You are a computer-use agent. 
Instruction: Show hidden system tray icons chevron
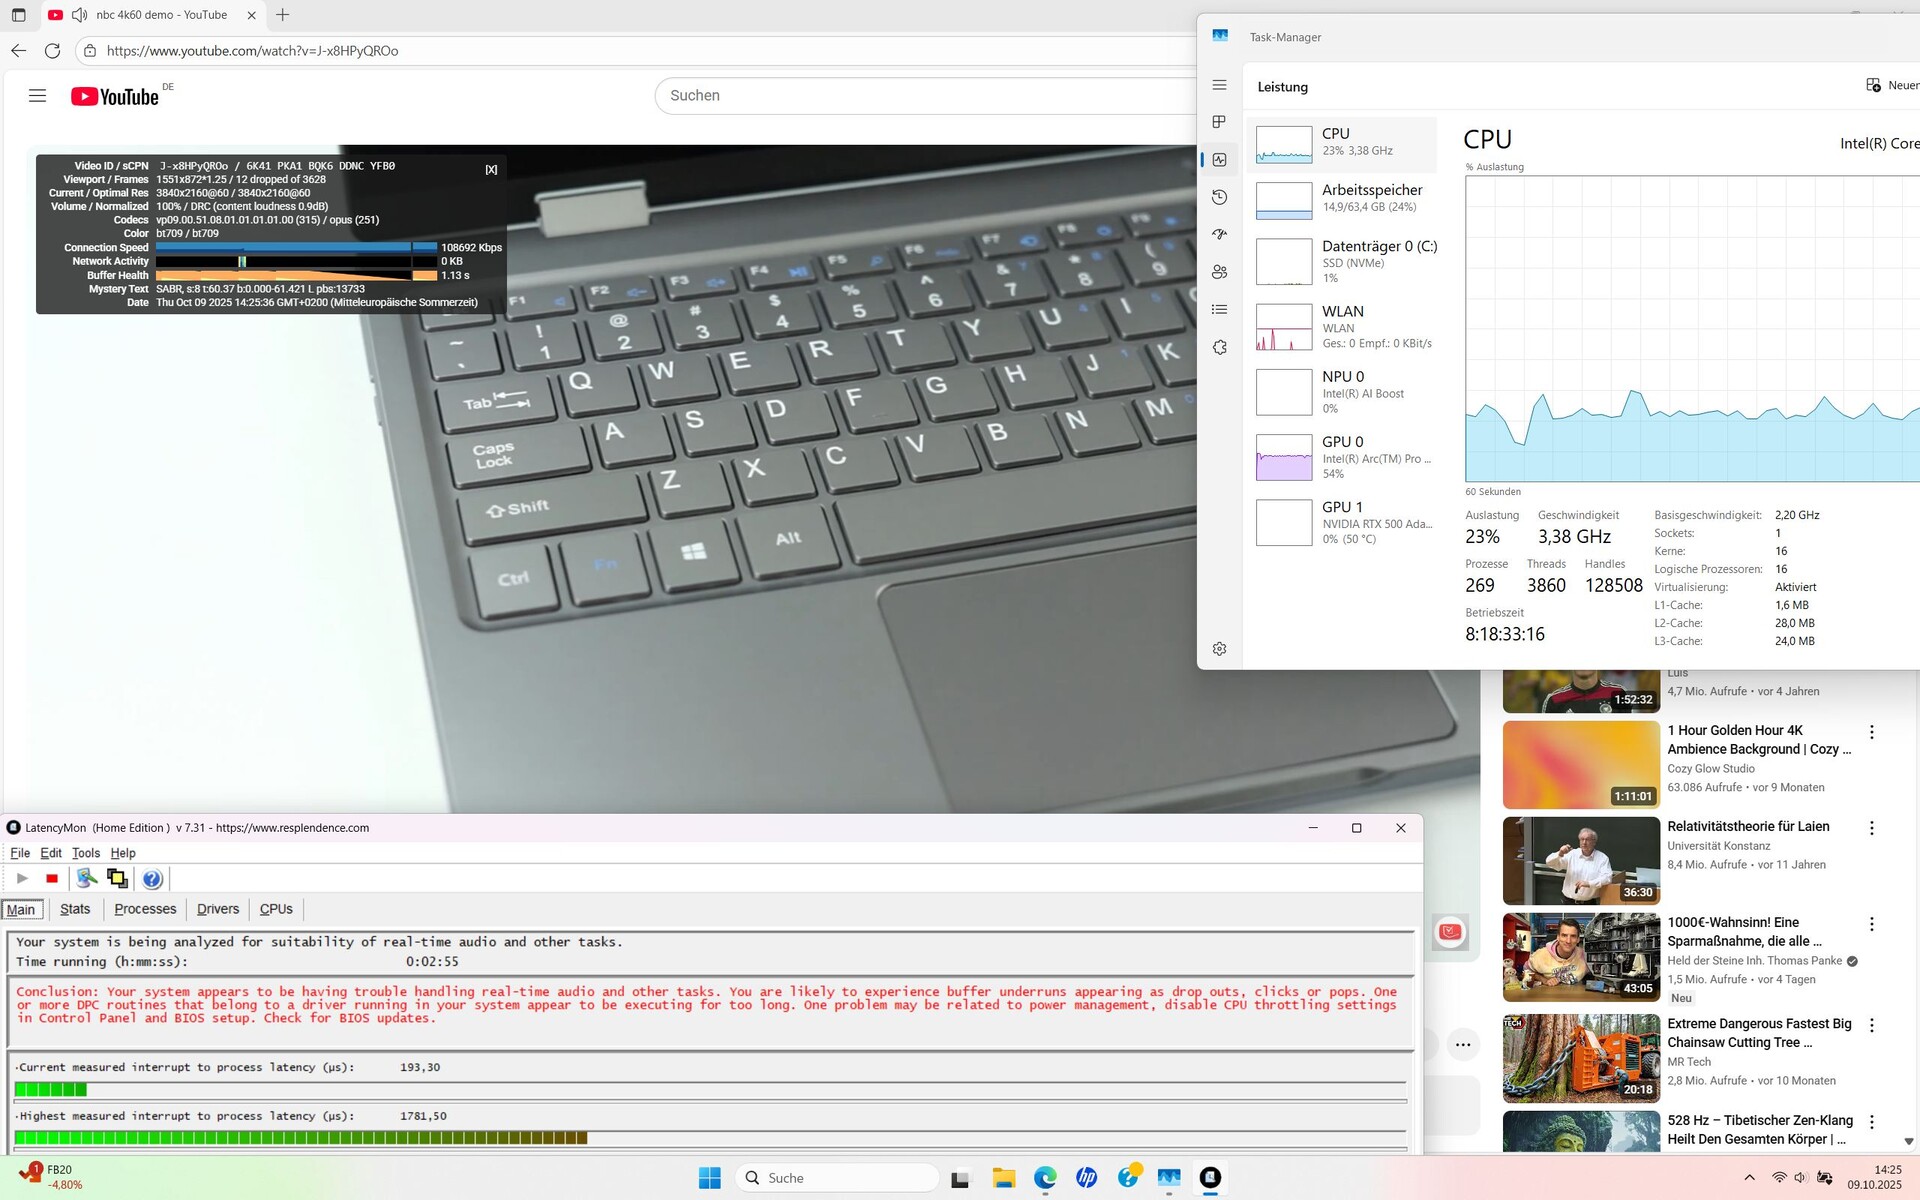[x=1749, y=1178]
